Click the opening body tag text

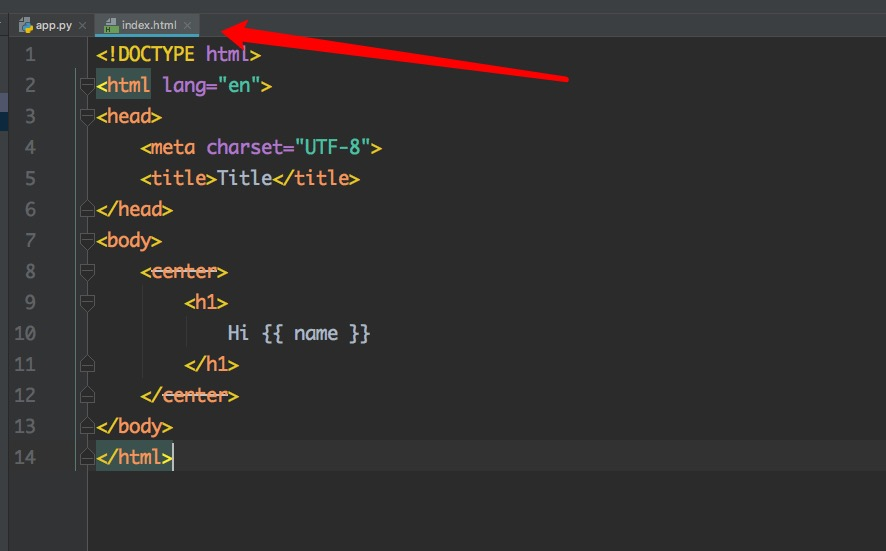[129, 241]
